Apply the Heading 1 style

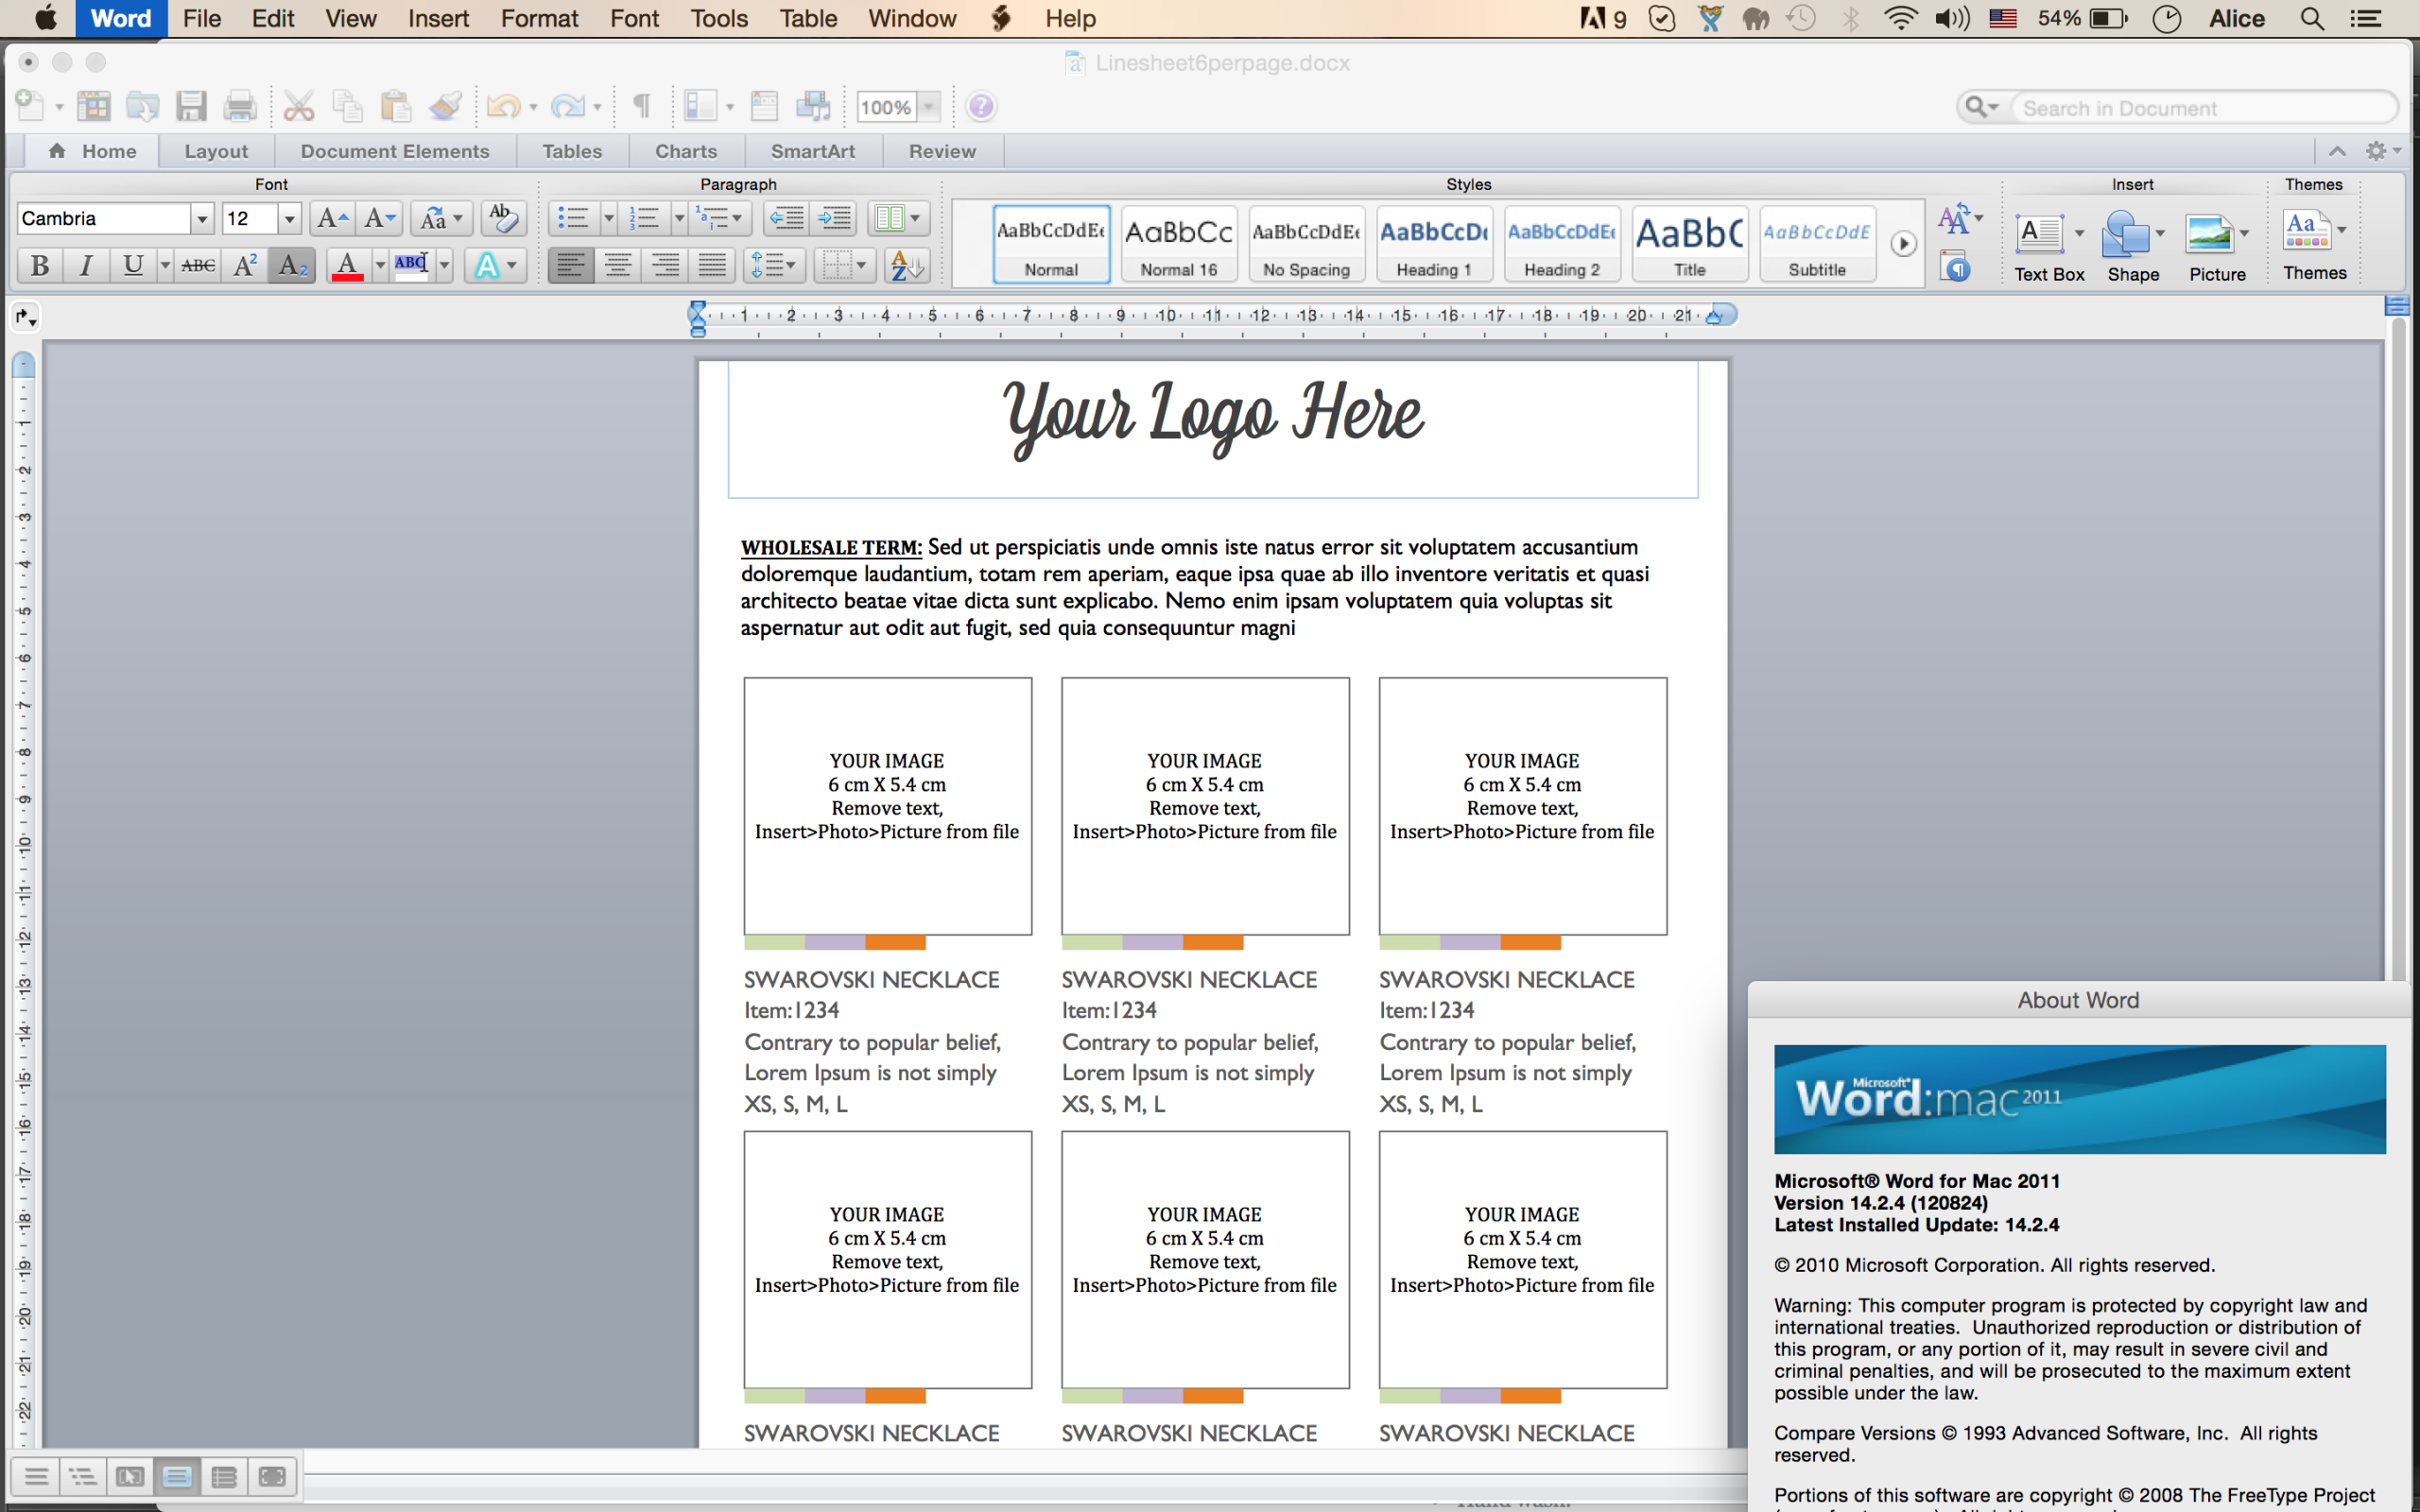pos(1434,244)
